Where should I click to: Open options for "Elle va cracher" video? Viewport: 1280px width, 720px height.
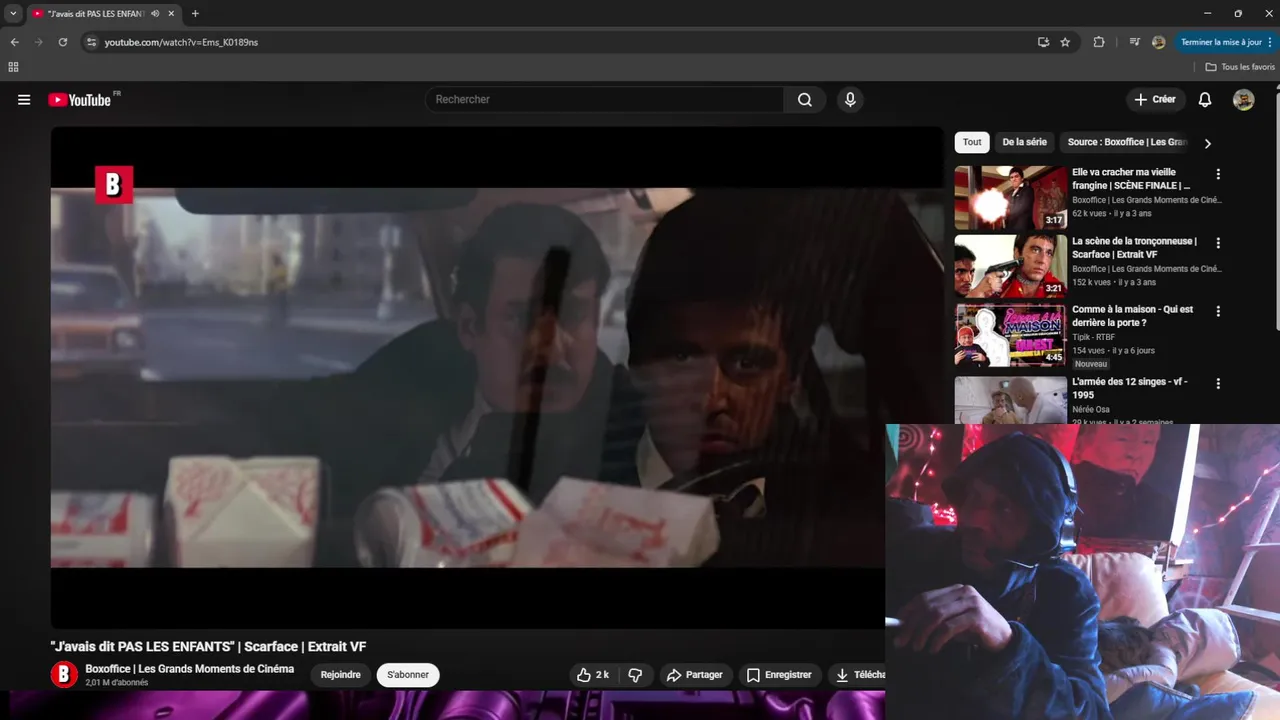pos(1218,174)
